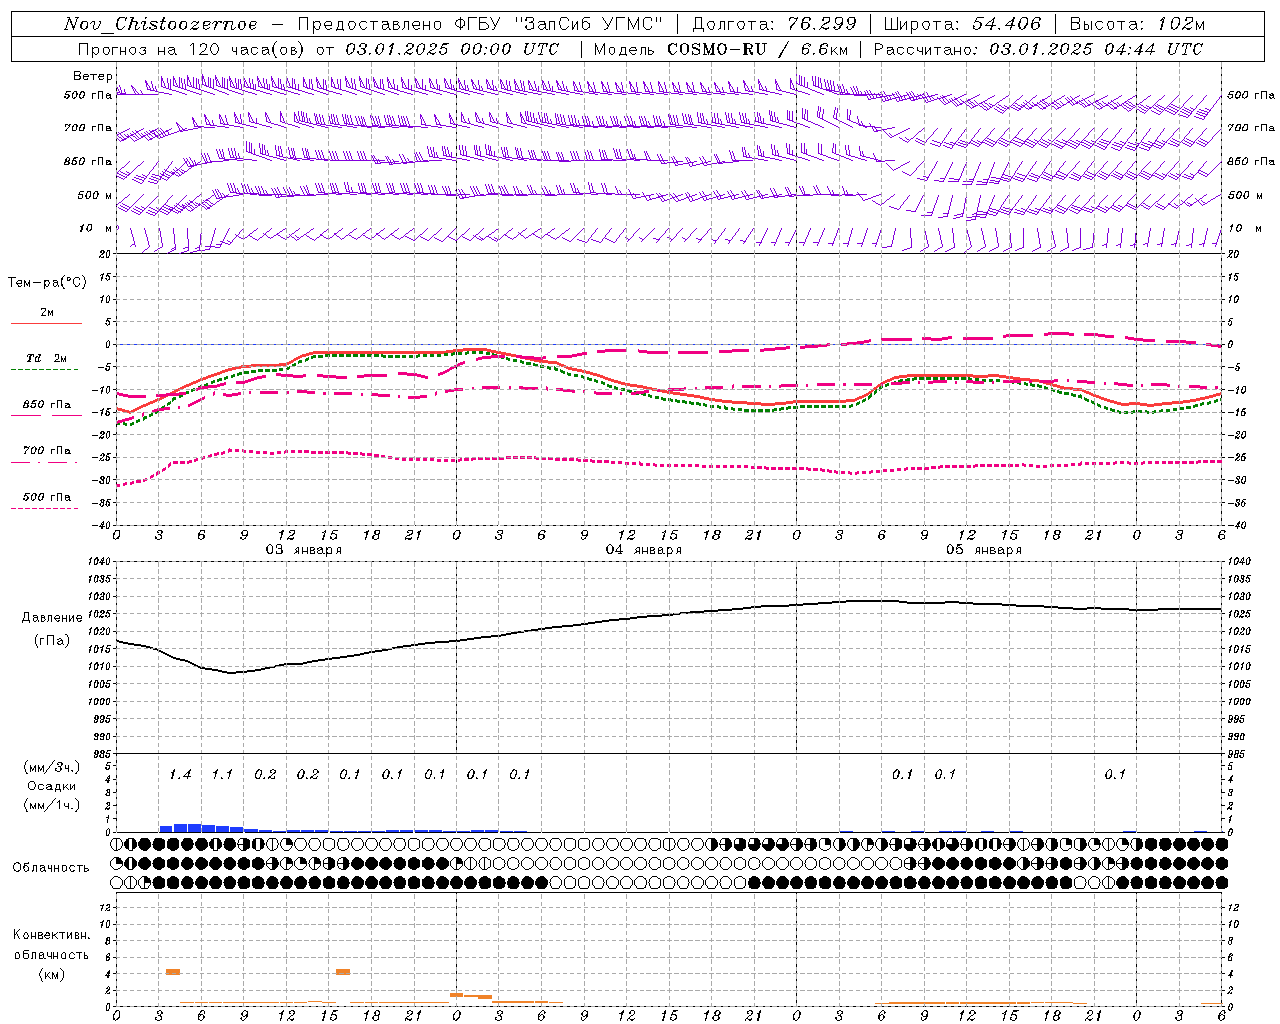Click the 'Облачность' cloud cover label

tap(51, 867)
